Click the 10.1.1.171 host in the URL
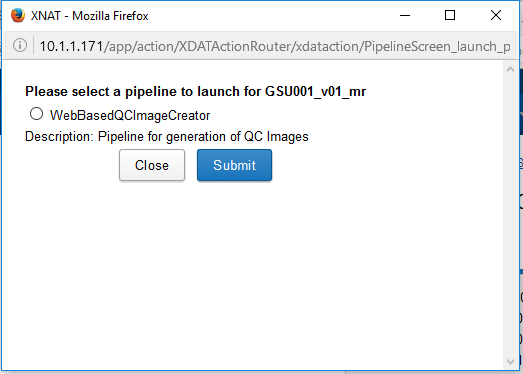This screenshot has height=374, width=523. pos(71,46)
